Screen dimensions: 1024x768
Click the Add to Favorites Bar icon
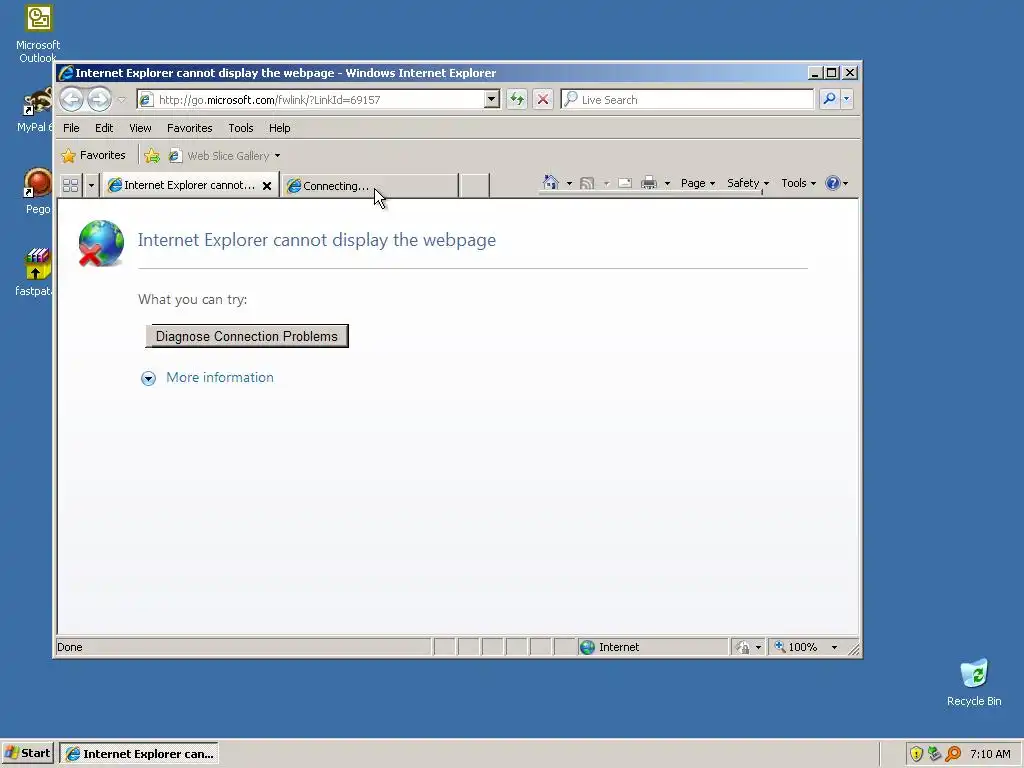(x=152, y=155)
